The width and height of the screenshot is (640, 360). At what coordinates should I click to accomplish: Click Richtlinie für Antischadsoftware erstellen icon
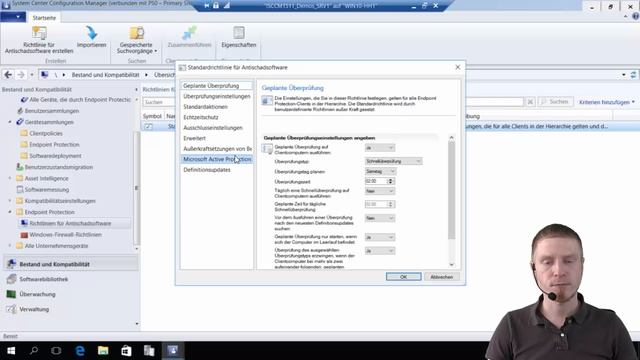39,33
